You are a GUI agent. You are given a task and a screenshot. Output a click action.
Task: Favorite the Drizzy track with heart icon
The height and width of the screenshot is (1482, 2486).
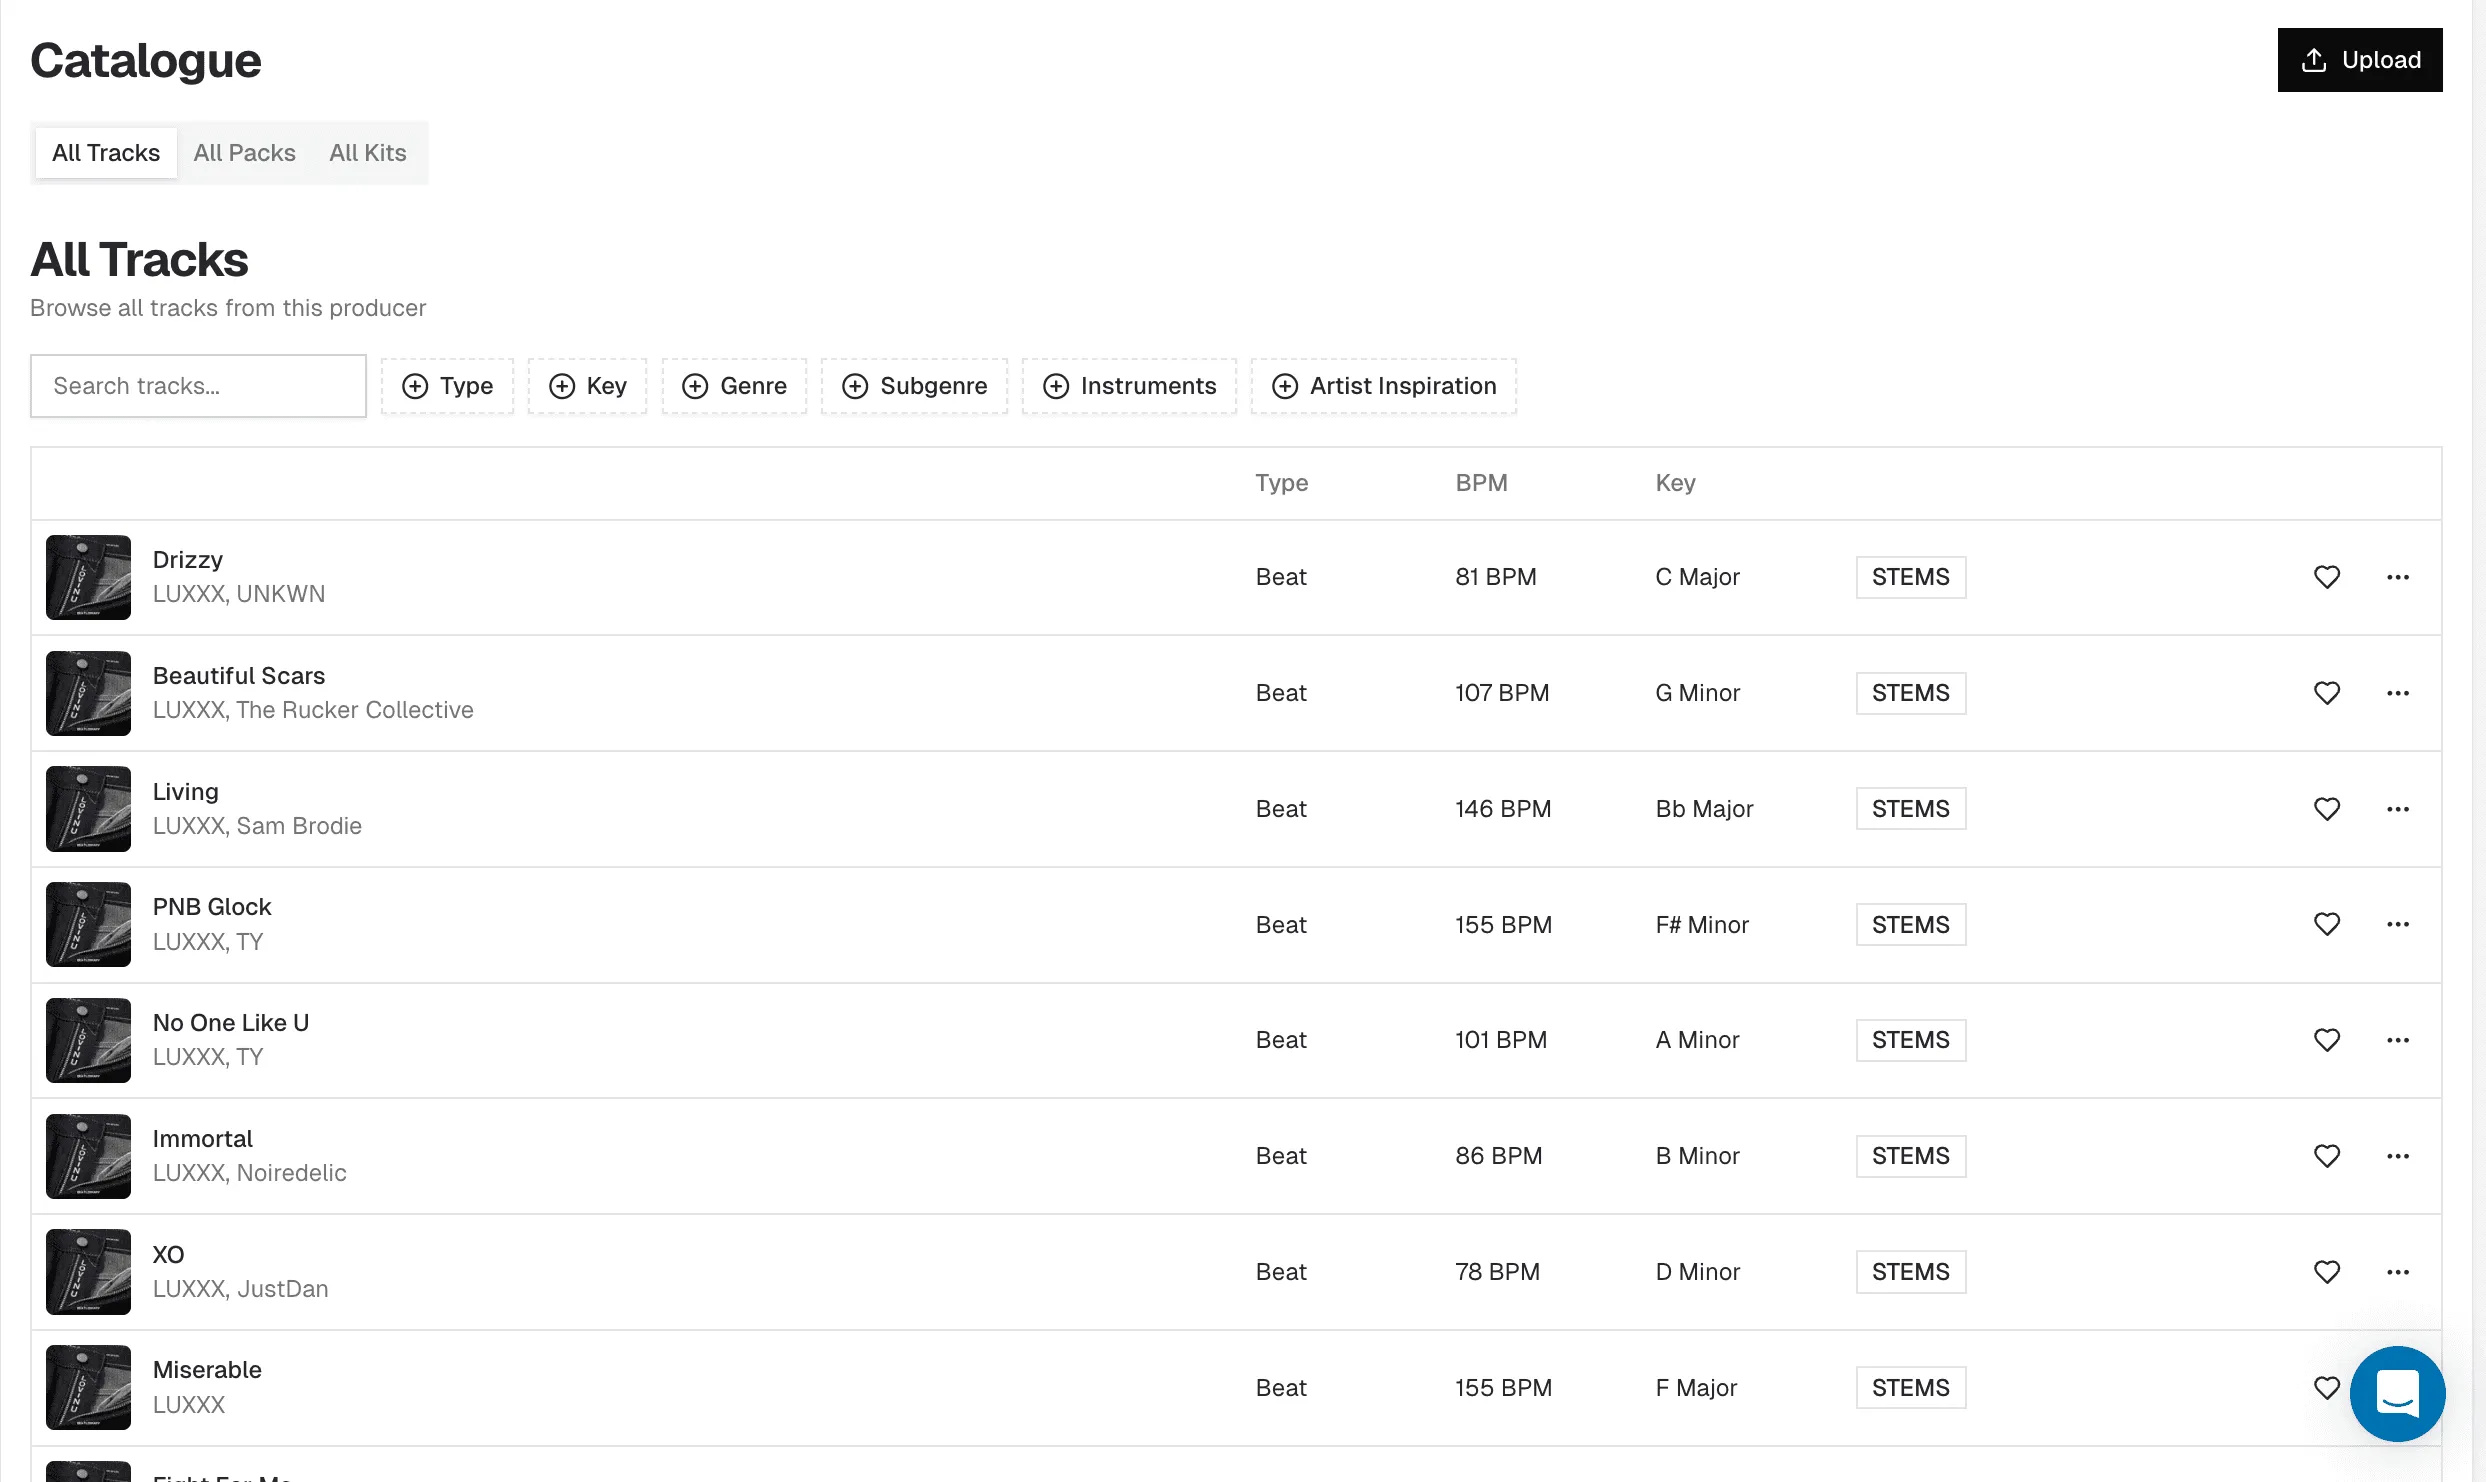pyautogui.click(x=2327, y=577)
